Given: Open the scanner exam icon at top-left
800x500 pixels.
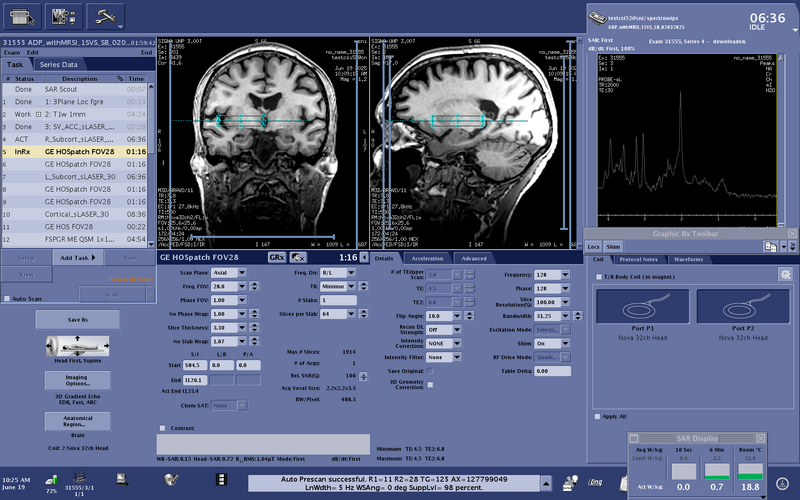Looking at the screenshot, I should [22, 17].
